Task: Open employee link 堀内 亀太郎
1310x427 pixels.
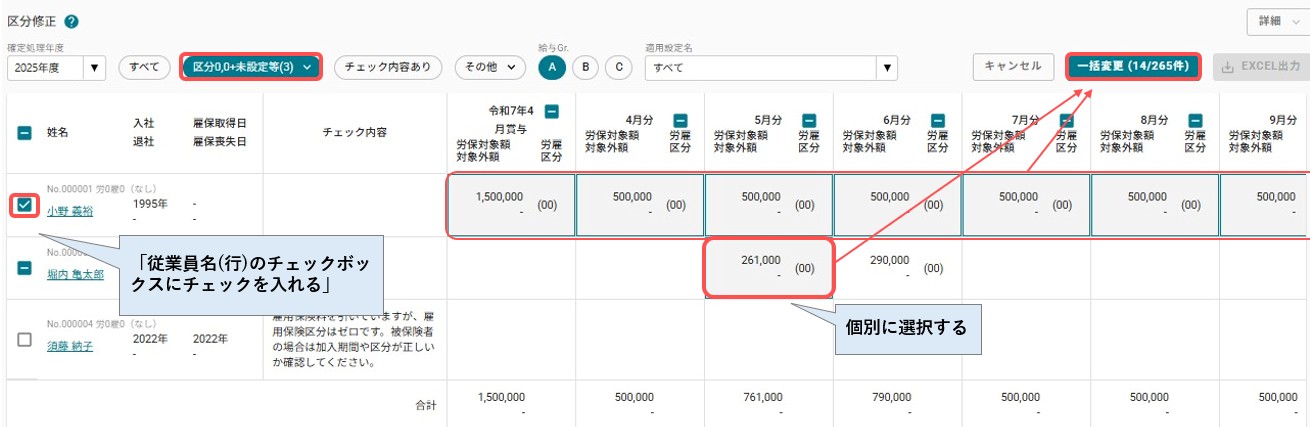Action: (75, 274)
